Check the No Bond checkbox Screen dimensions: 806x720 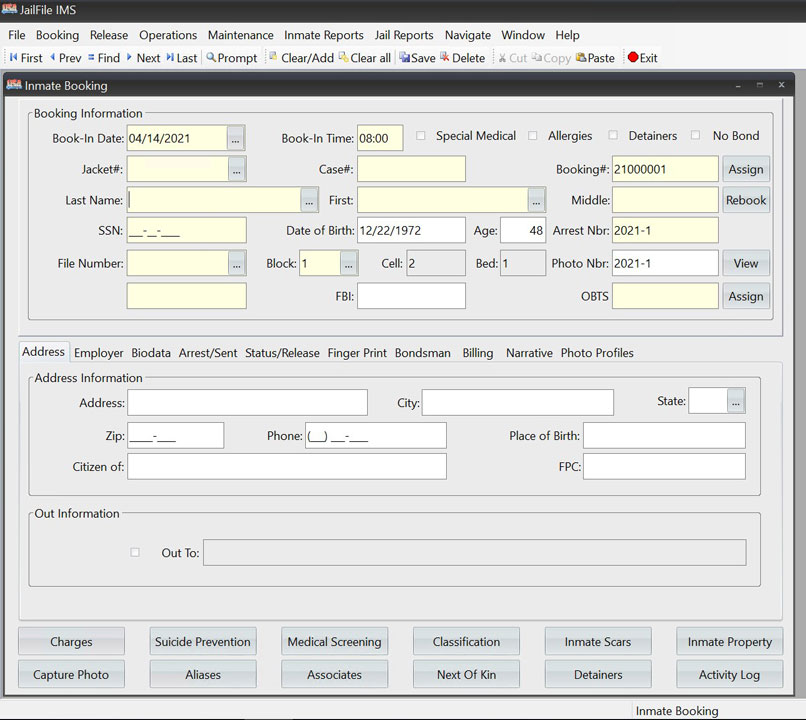tap(696, 136)
